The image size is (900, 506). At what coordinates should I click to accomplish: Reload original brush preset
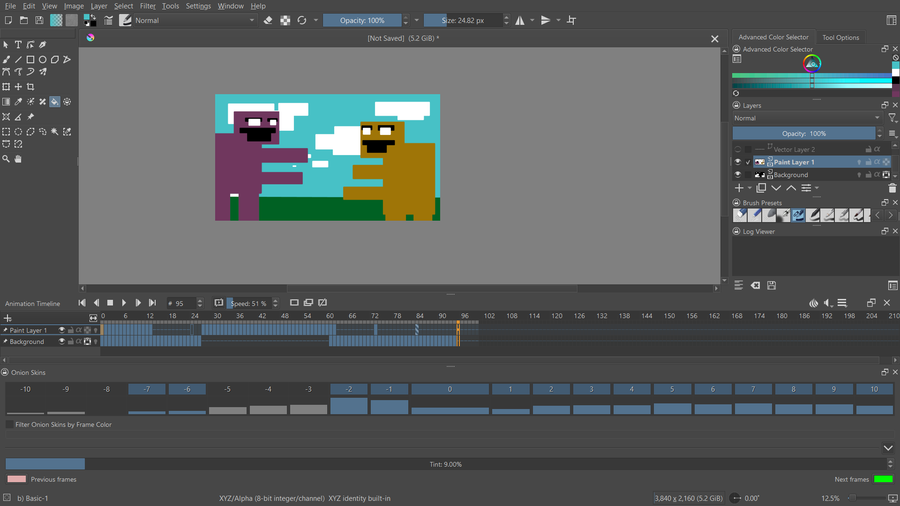tap(302, 20)
